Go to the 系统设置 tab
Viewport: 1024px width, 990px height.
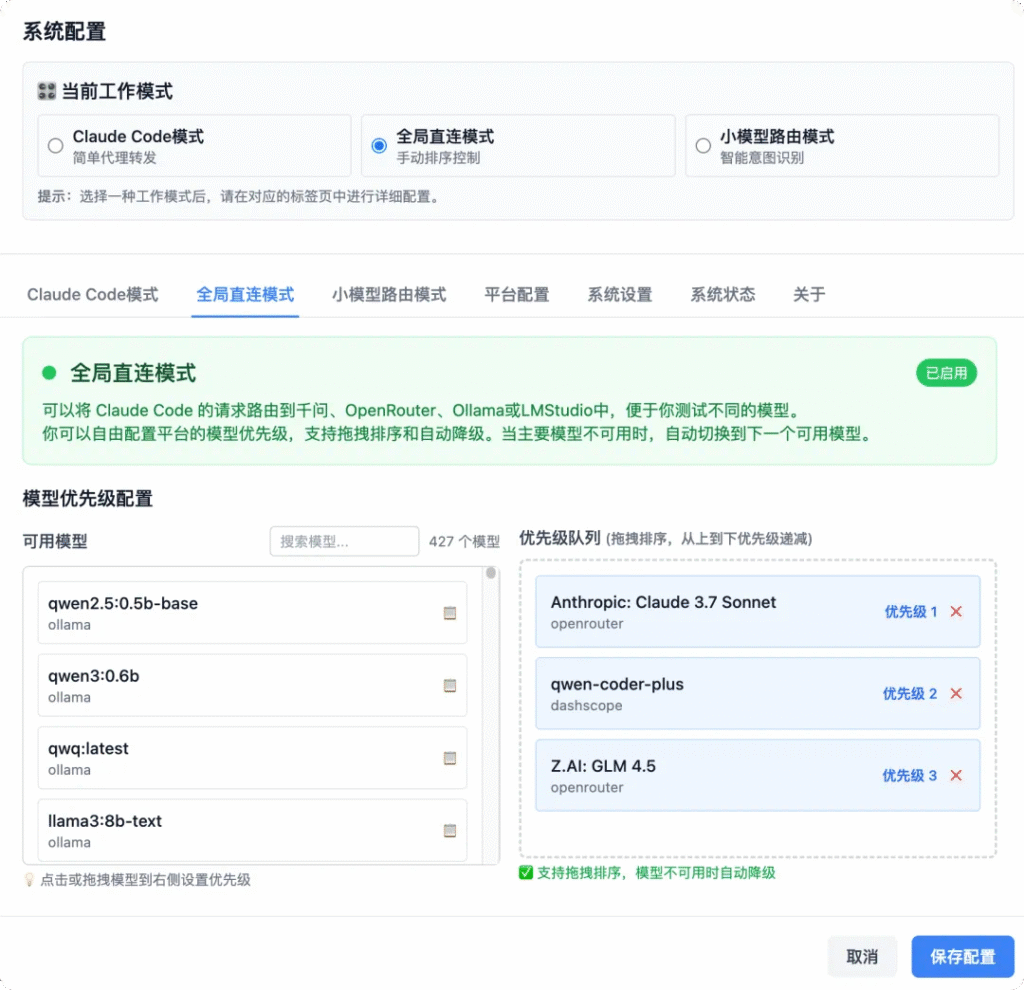(620, 295)
